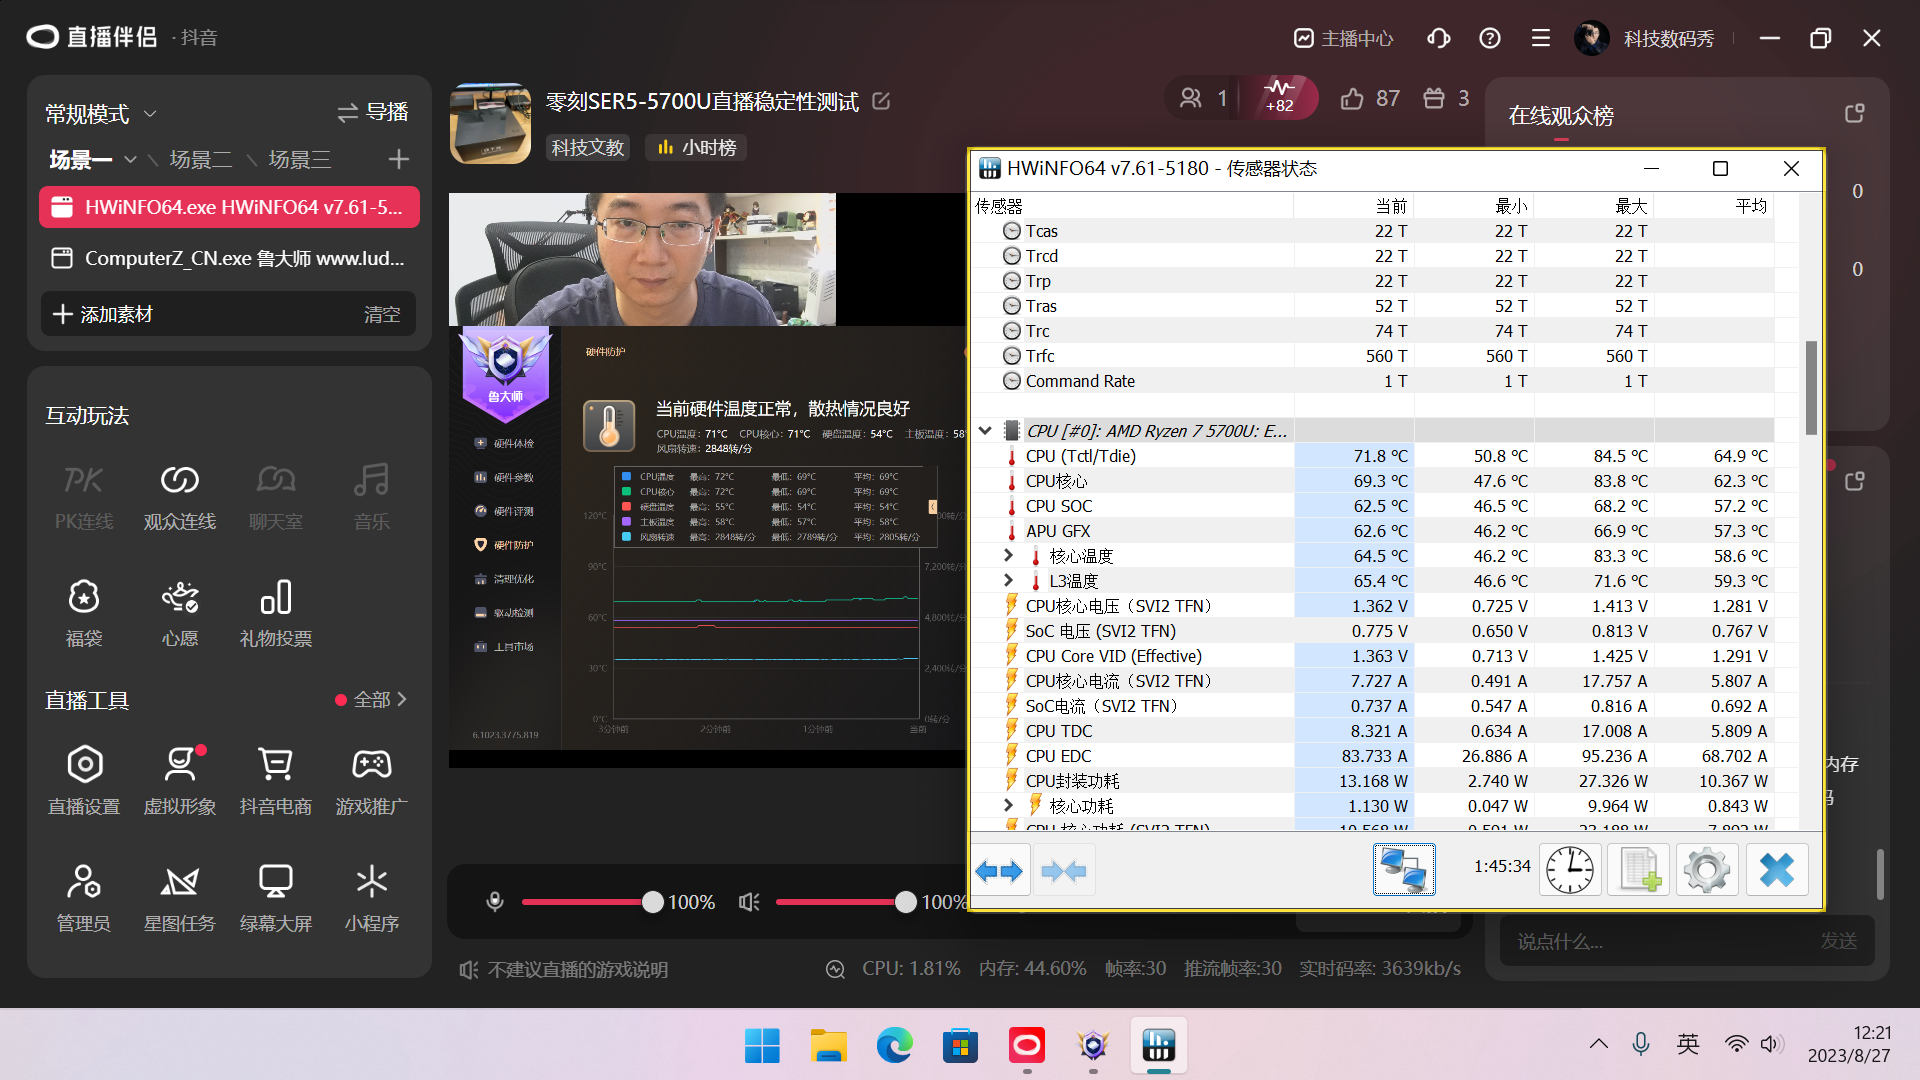Switch to 场景二 tab
This screenshot has height=1080, width=1920.
pyautogui.click(x=201, y=160)
